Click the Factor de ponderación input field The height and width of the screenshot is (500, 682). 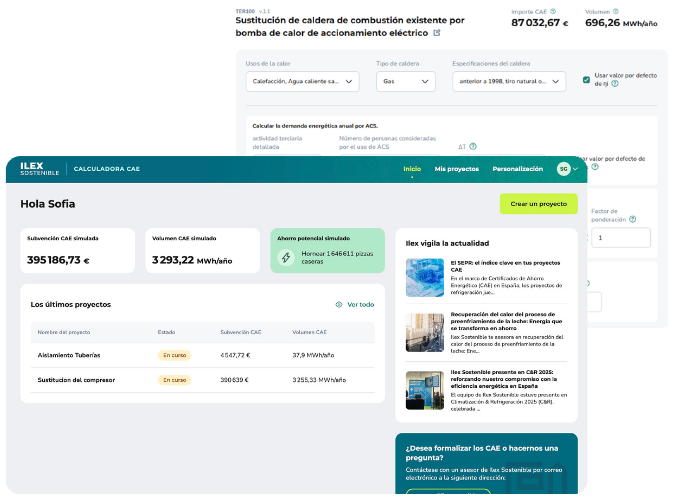(x=620, y=238)
